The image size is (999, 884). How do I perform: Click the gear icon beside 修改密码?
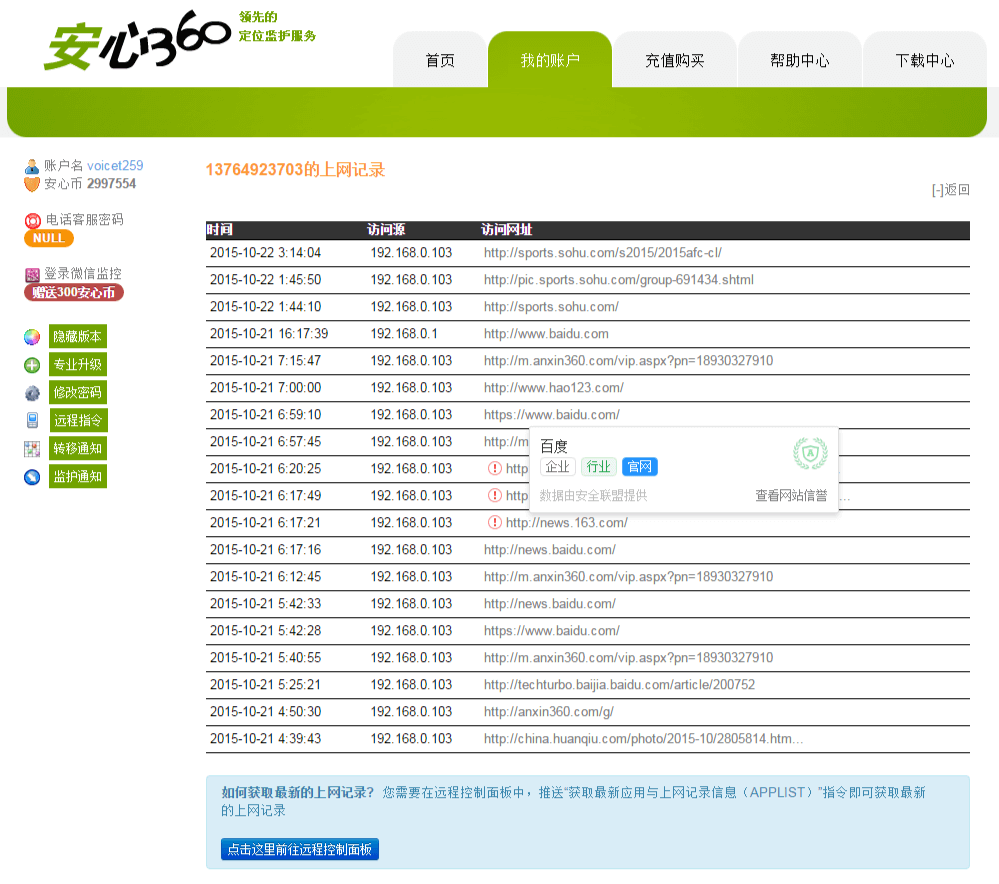coord(32,393)
